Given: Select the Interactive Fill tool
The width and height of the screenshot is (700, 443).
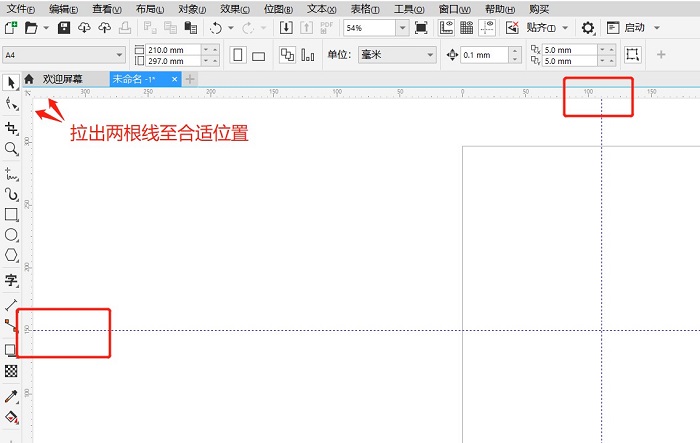Looking at the screenshot, I should pos(11,418).
